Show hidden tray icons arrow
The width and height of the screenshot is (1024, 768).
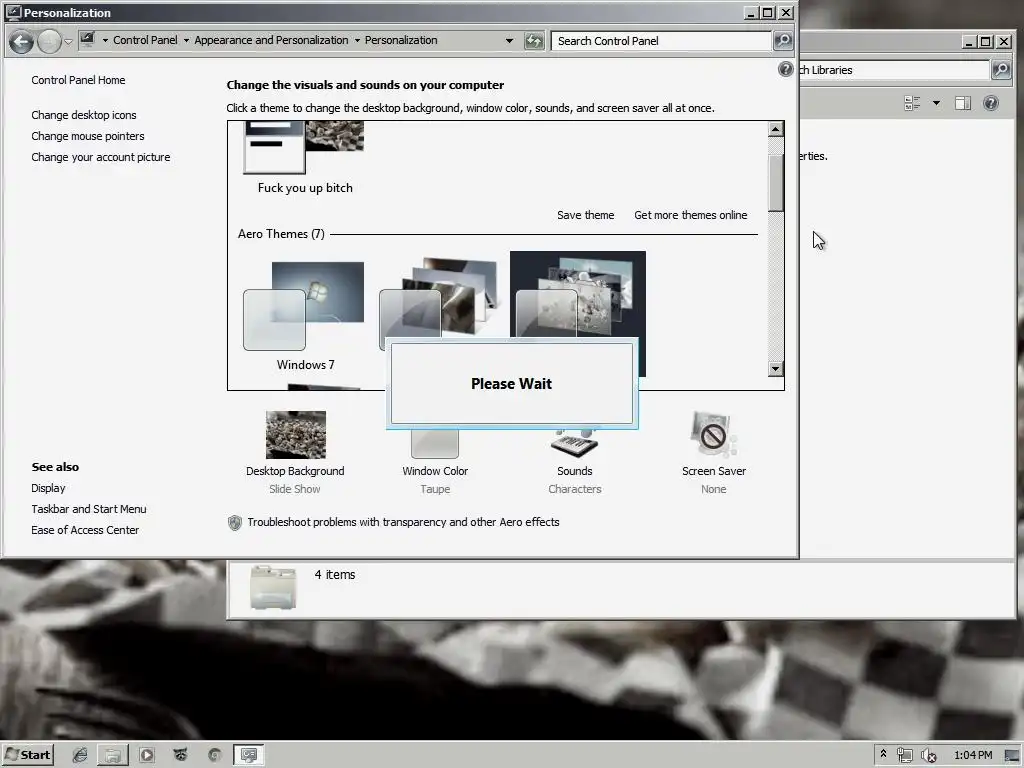884,754
